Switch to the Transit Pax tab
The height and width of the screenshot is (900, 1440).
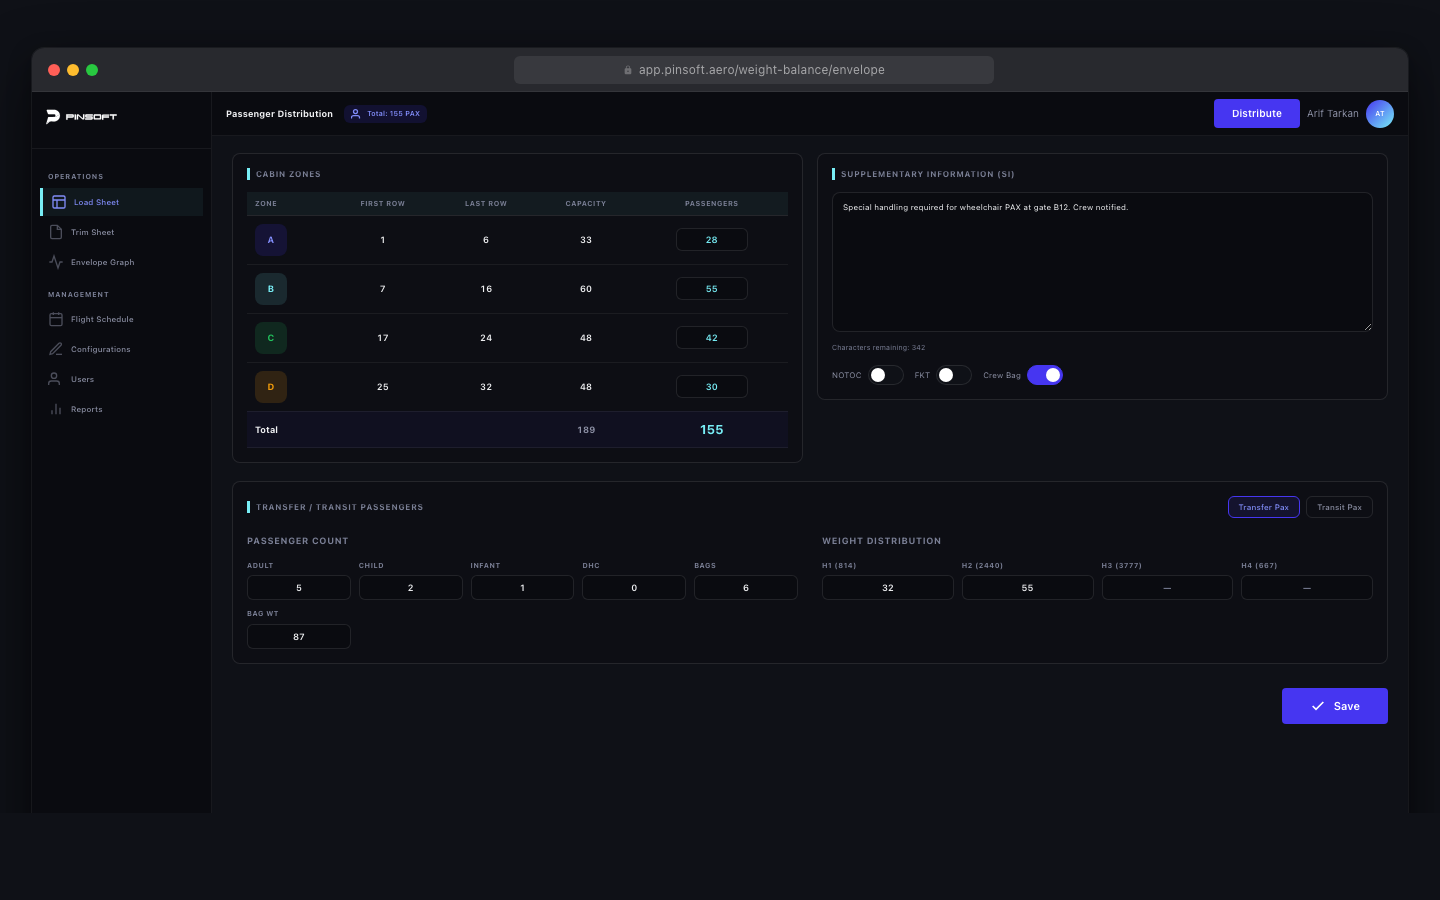(1339, 506)
